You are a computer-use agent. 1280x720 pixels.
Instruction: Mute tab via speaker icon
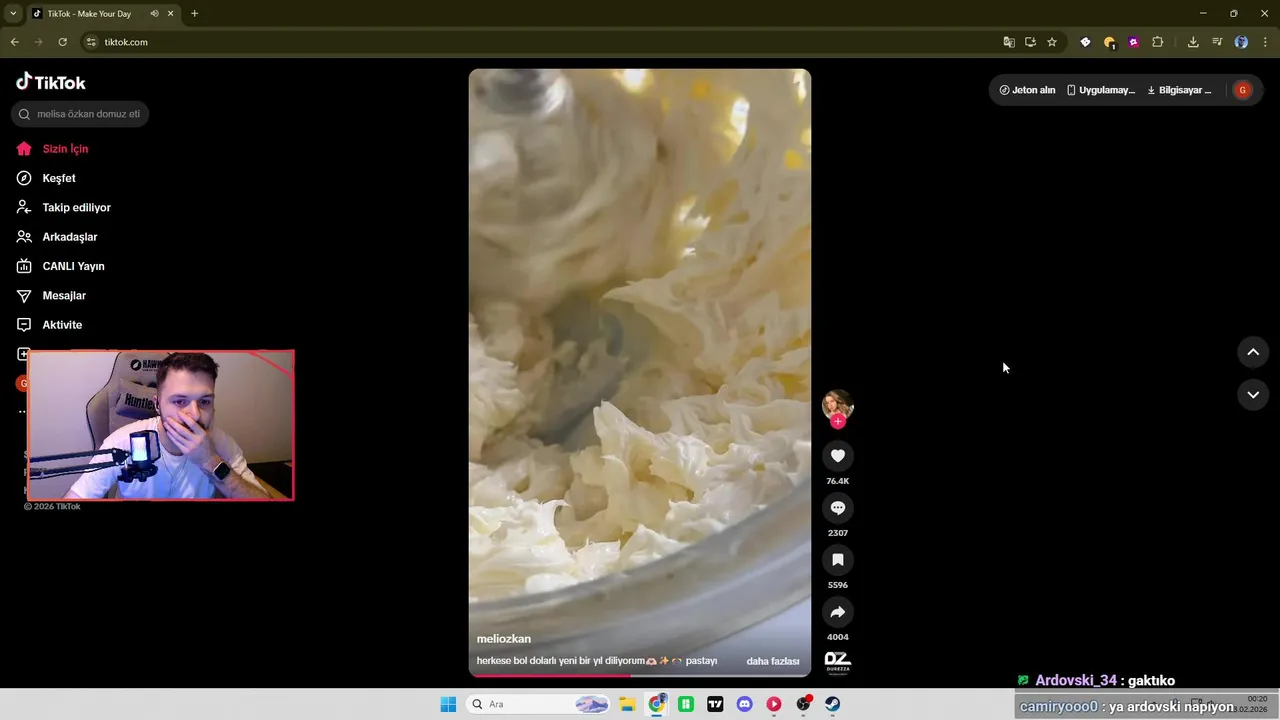pos(154,14)
